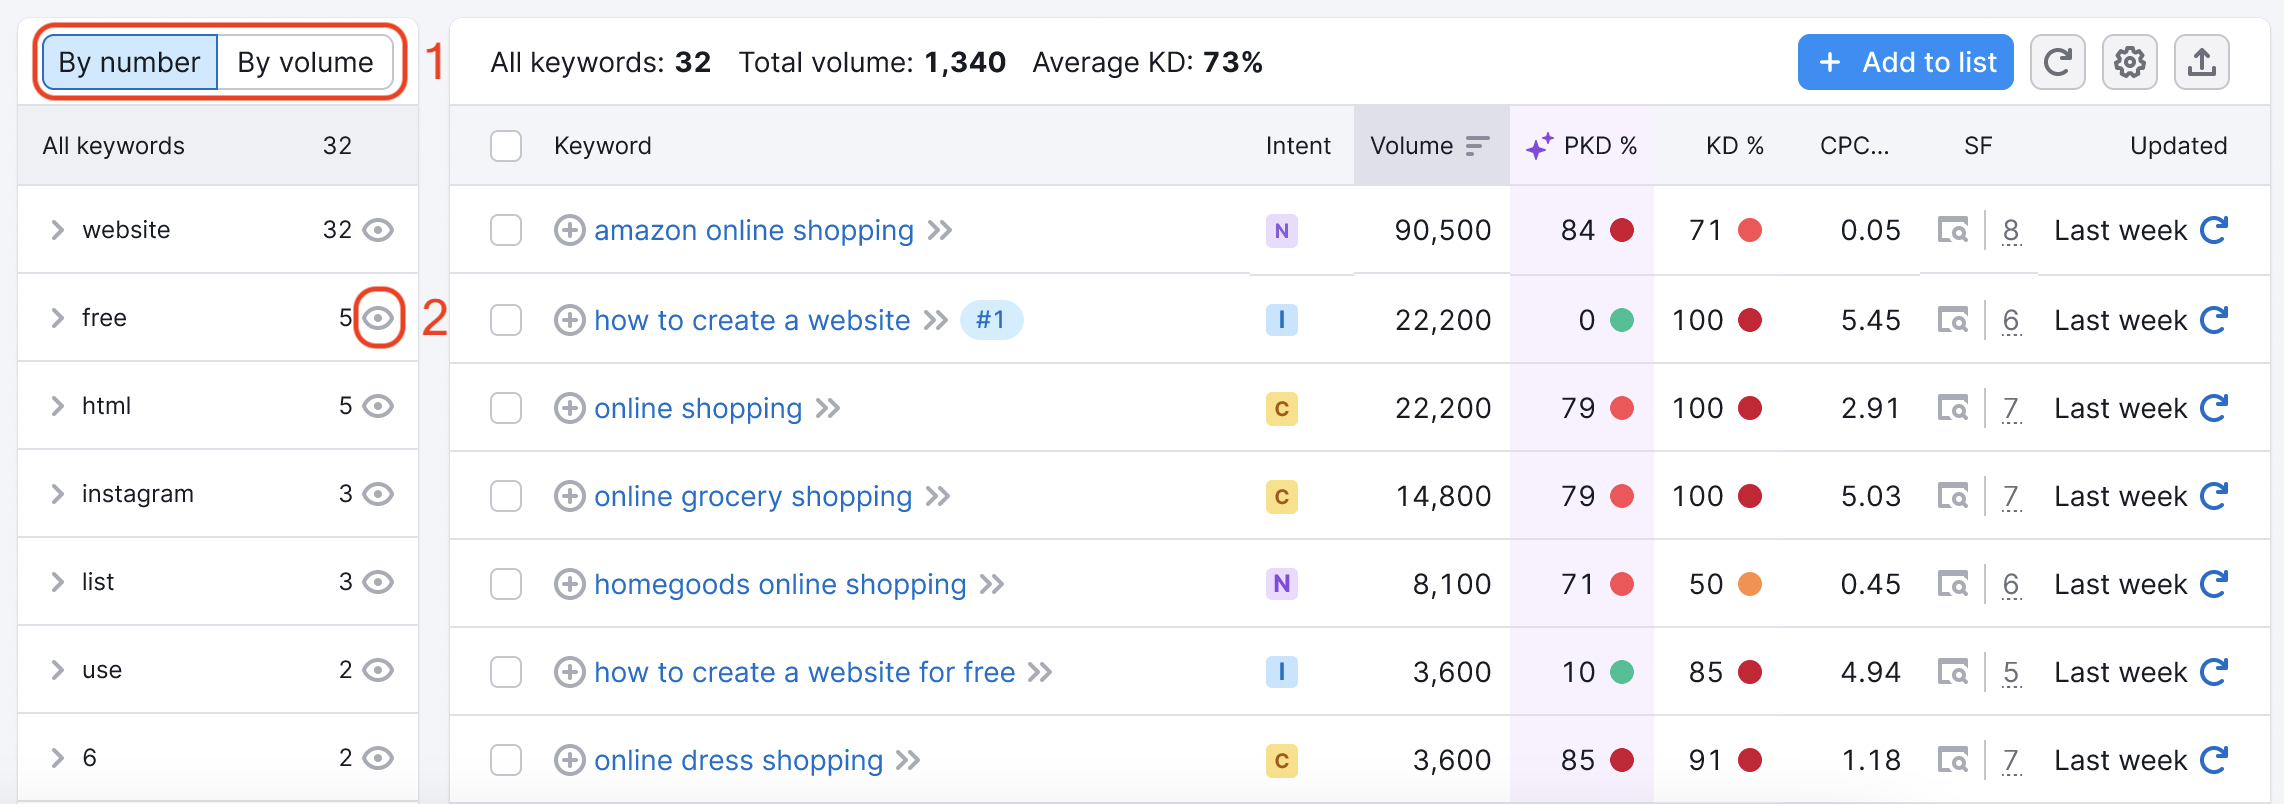Expand the instagram keyword group
This screenshot has height=804, width=2284.
(57, 494)
